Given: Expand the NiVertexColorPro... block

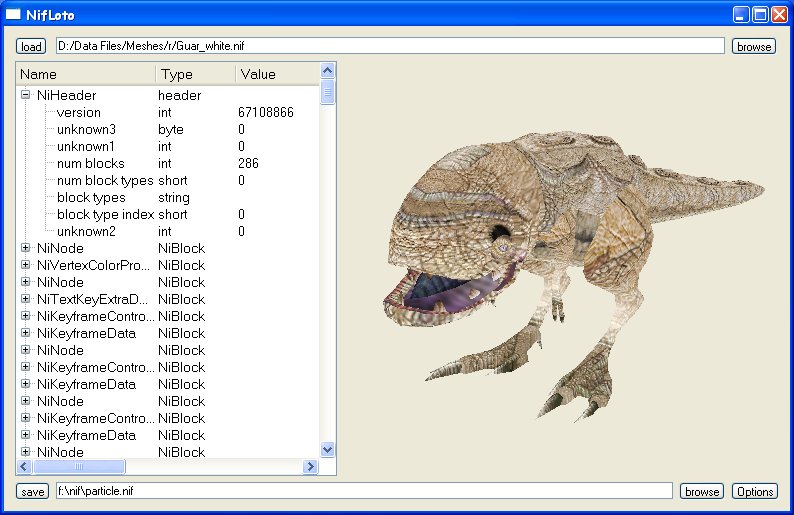Looking at the screenshot, I should [25, 265].
